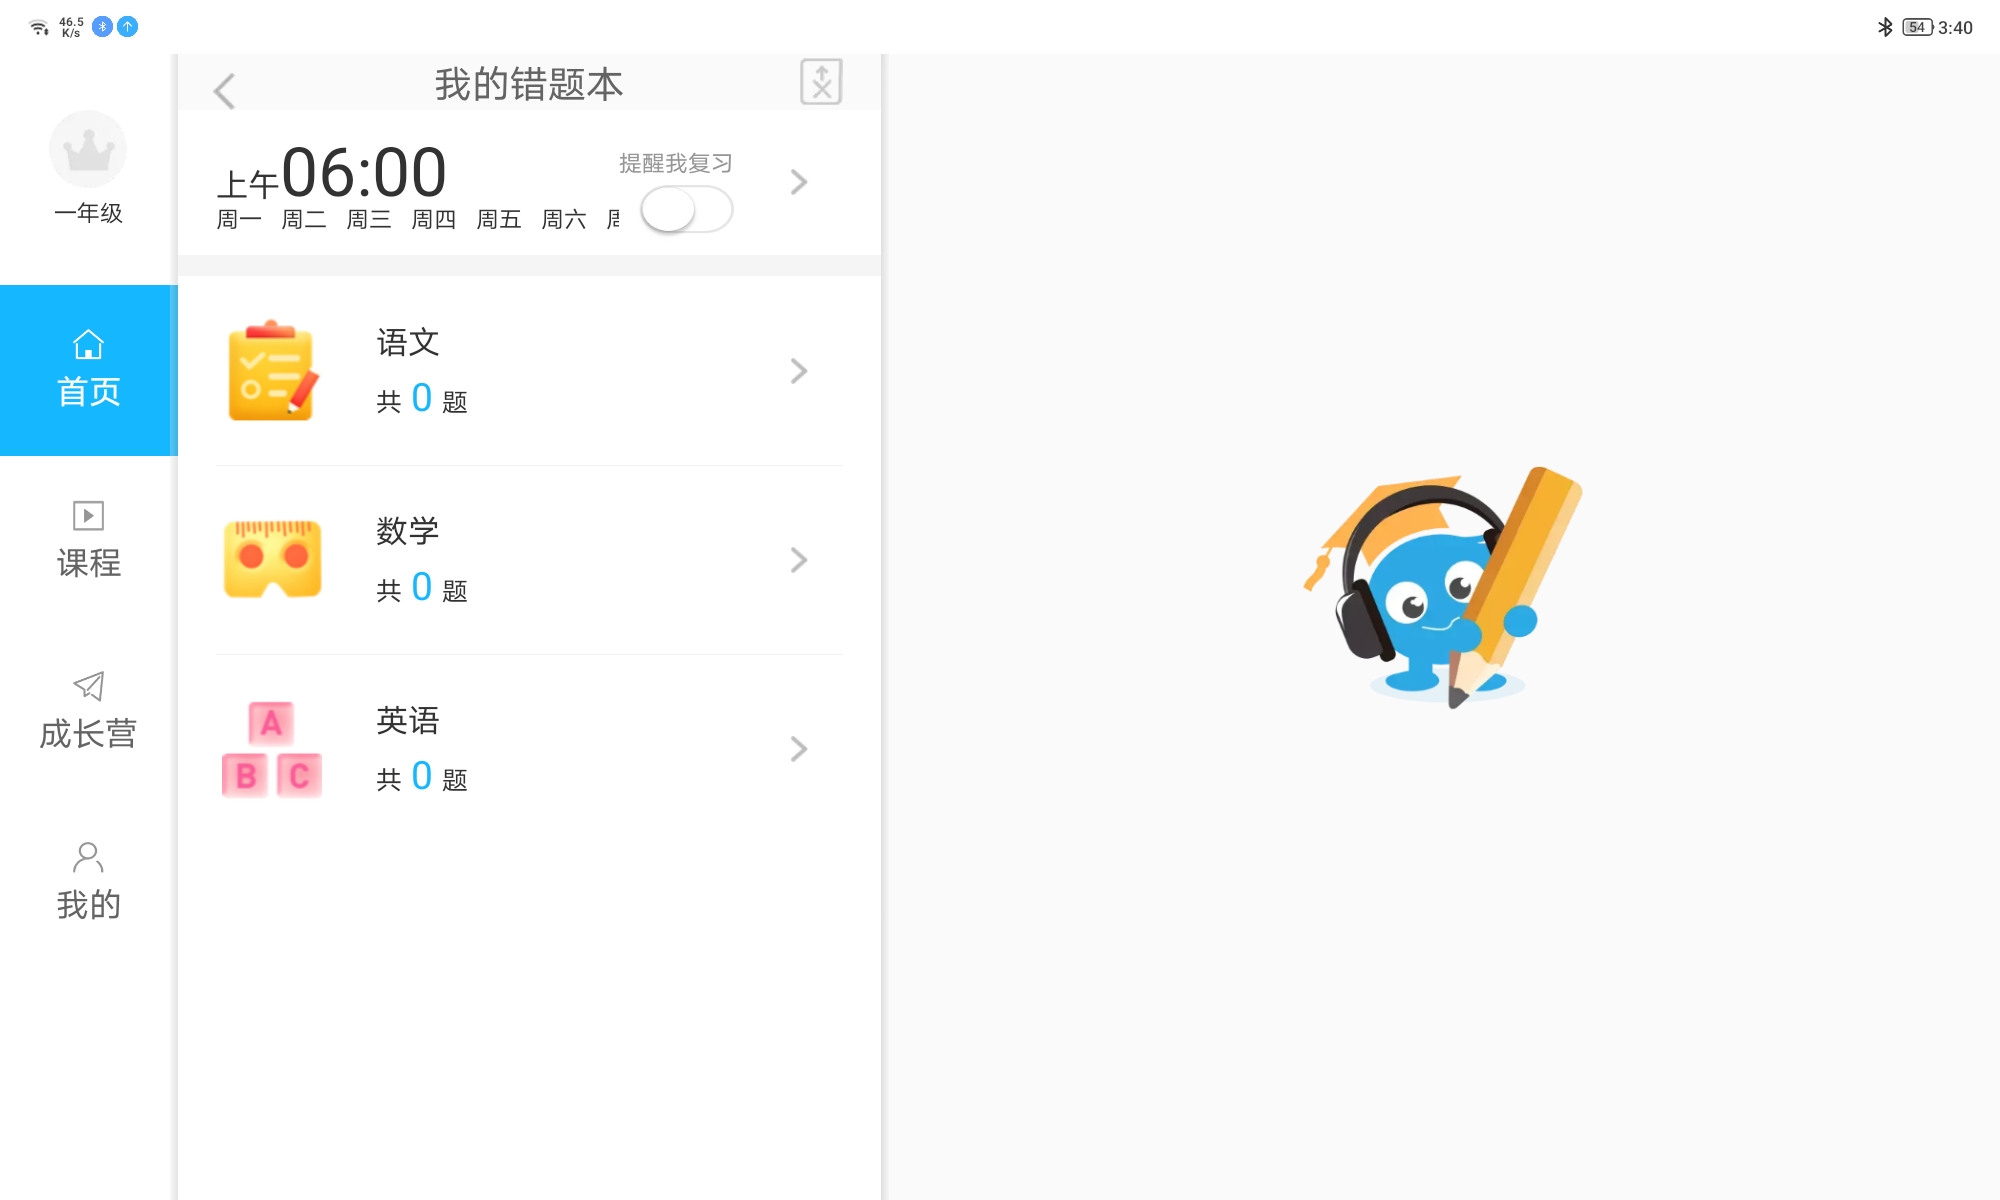Open reminder settings via the top chevron
The image size is (2000, 1200).
[x=798, y=181]
